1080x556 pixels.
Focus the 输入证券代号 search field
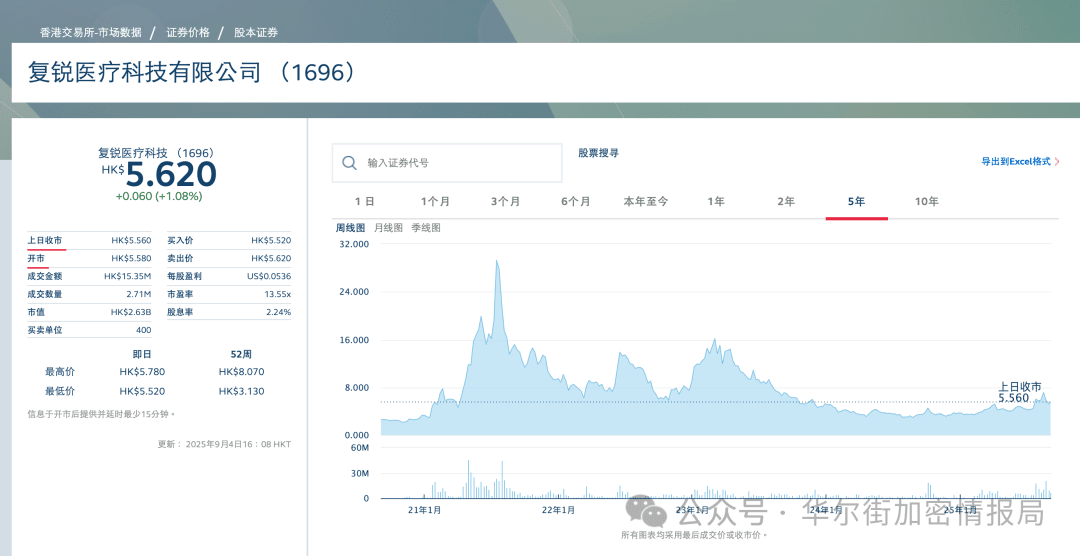(447, 163)
